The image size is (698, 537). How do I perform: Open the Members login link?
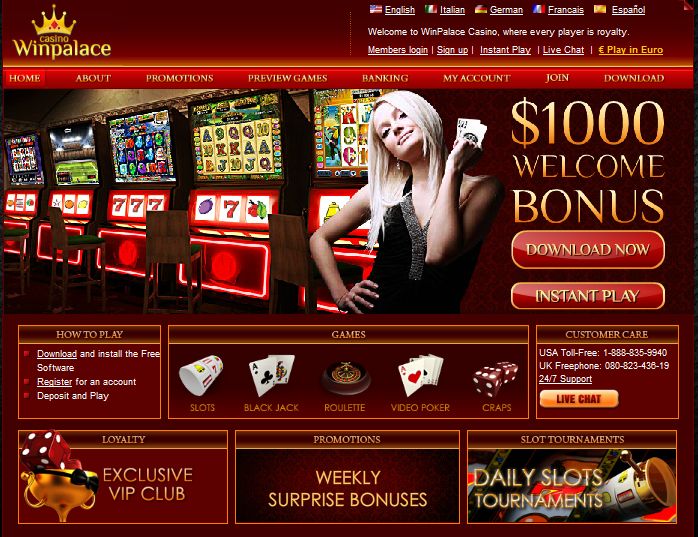click(398, 50)
